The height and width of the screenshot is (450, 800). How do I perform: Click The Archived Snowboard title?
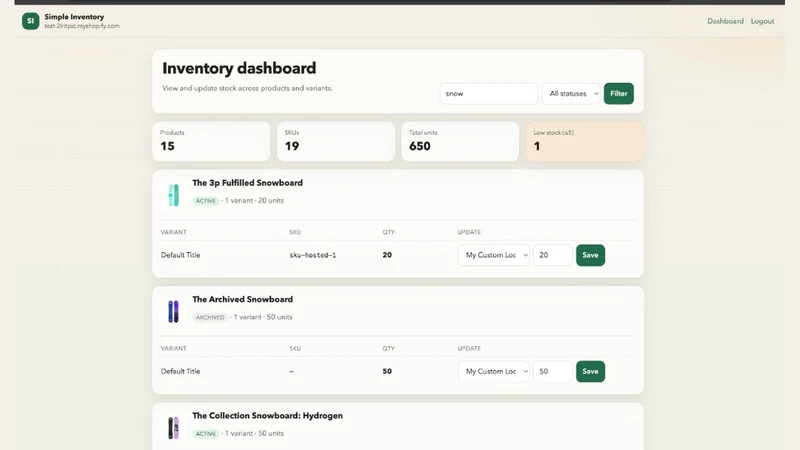click(242, 299)
